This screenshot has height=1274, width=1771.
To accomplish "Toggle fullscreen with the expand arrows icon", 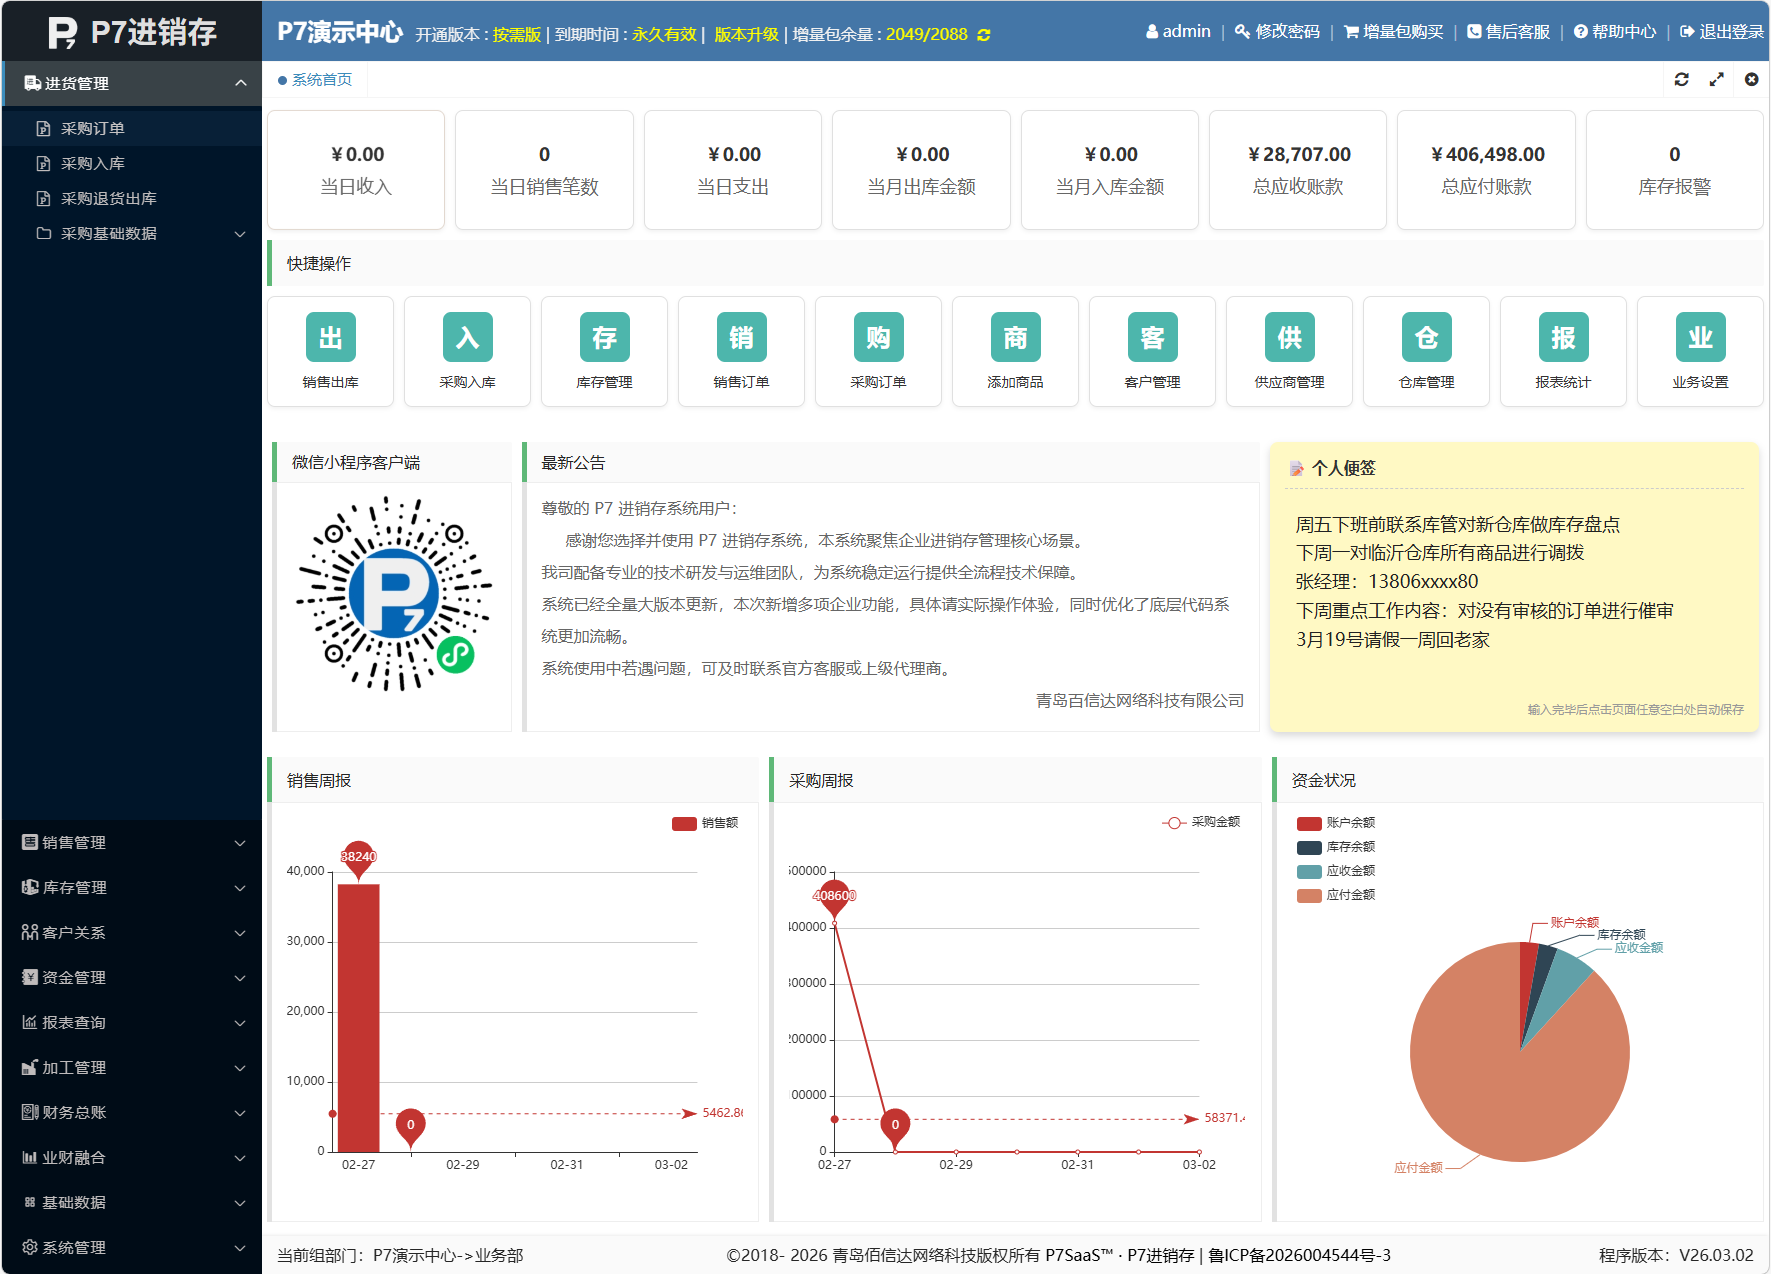I will coord(1716,80).
